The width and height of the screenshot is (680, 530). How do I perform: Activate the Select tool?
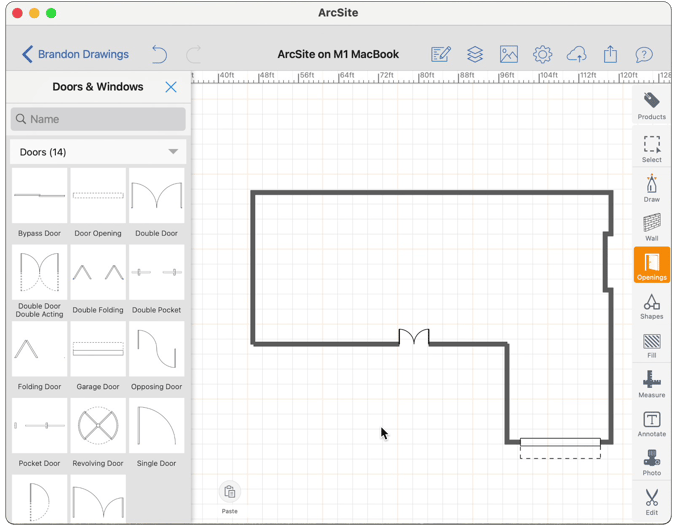click(x=651, y=148)
